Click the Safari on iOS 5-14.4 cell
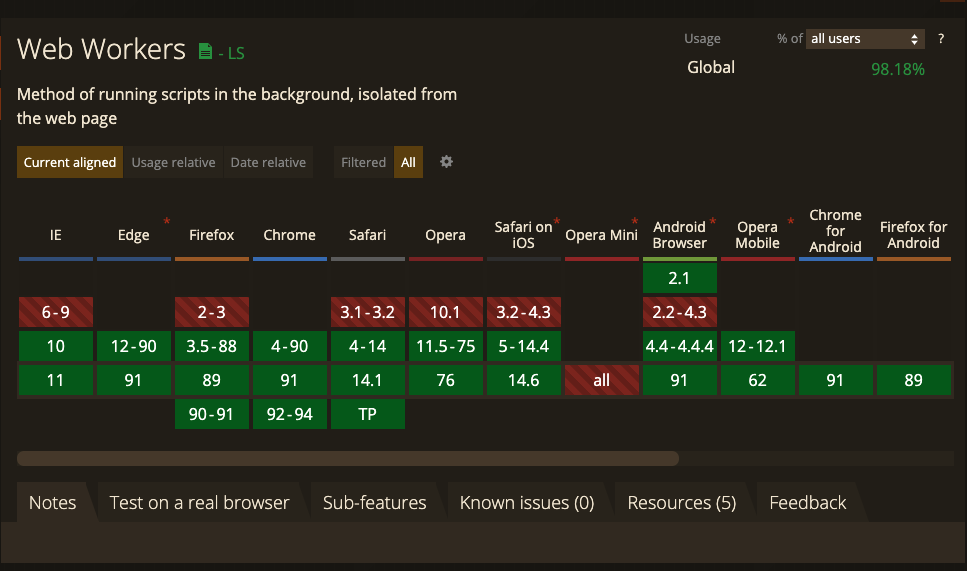Screen dimensions: 967x571 tap(524, 346)
